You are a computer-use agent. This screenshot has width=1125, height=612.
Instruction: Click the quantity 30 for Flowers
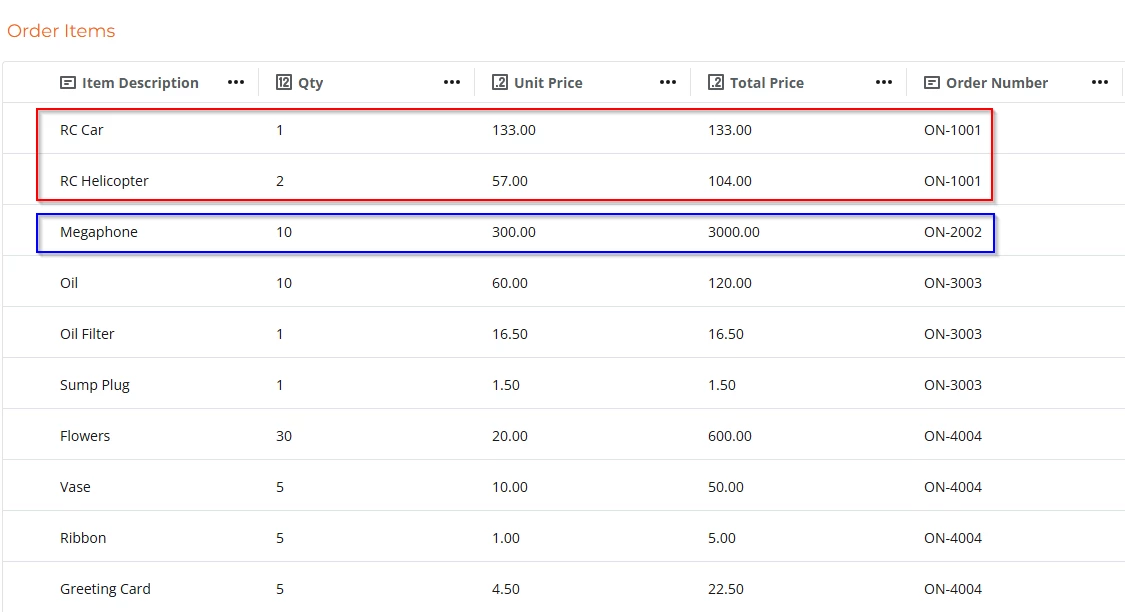(x=284, y=436)
